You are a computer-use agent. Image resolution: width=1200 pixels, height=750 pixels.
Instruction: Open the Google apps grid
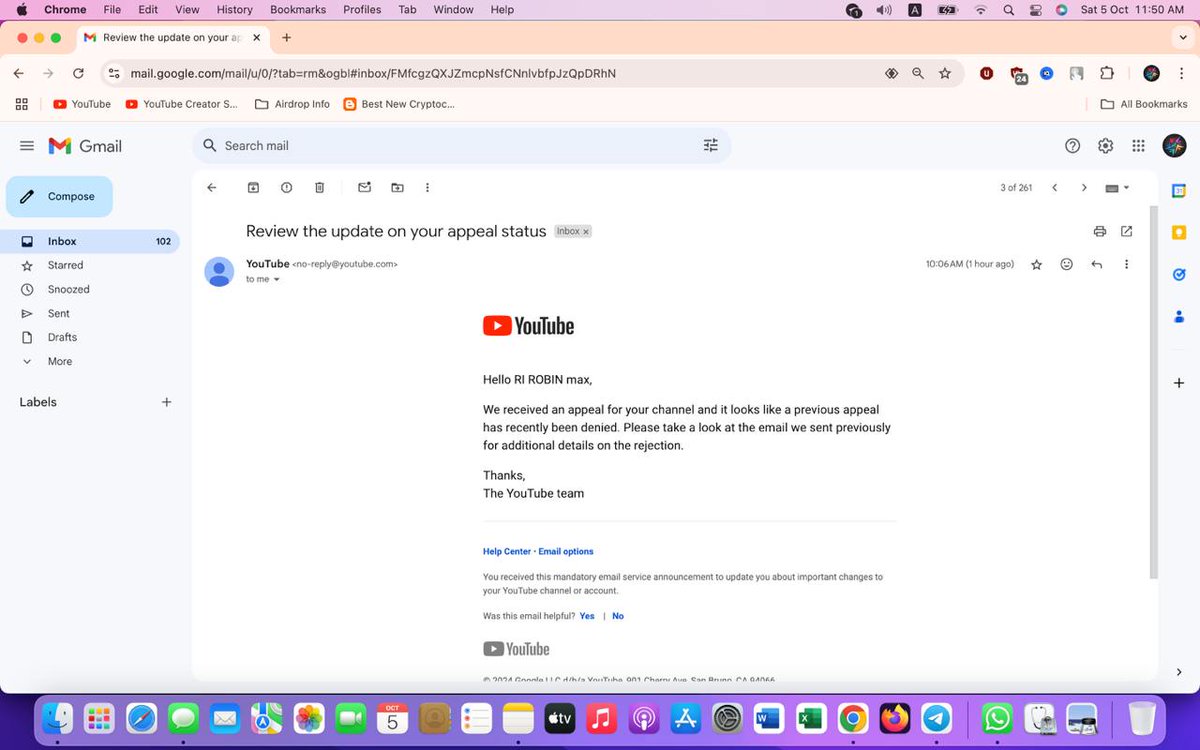(x=1138, y=146)
